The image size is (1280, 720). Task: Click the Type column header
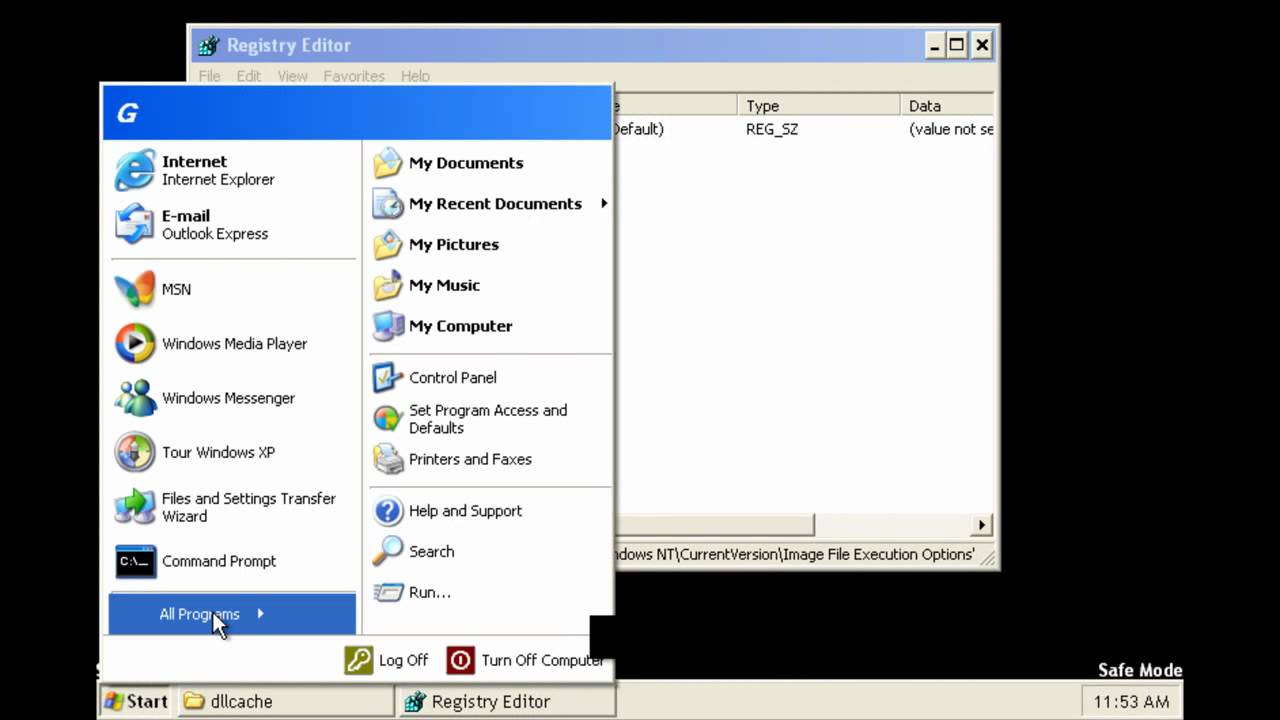click(818, 106)
